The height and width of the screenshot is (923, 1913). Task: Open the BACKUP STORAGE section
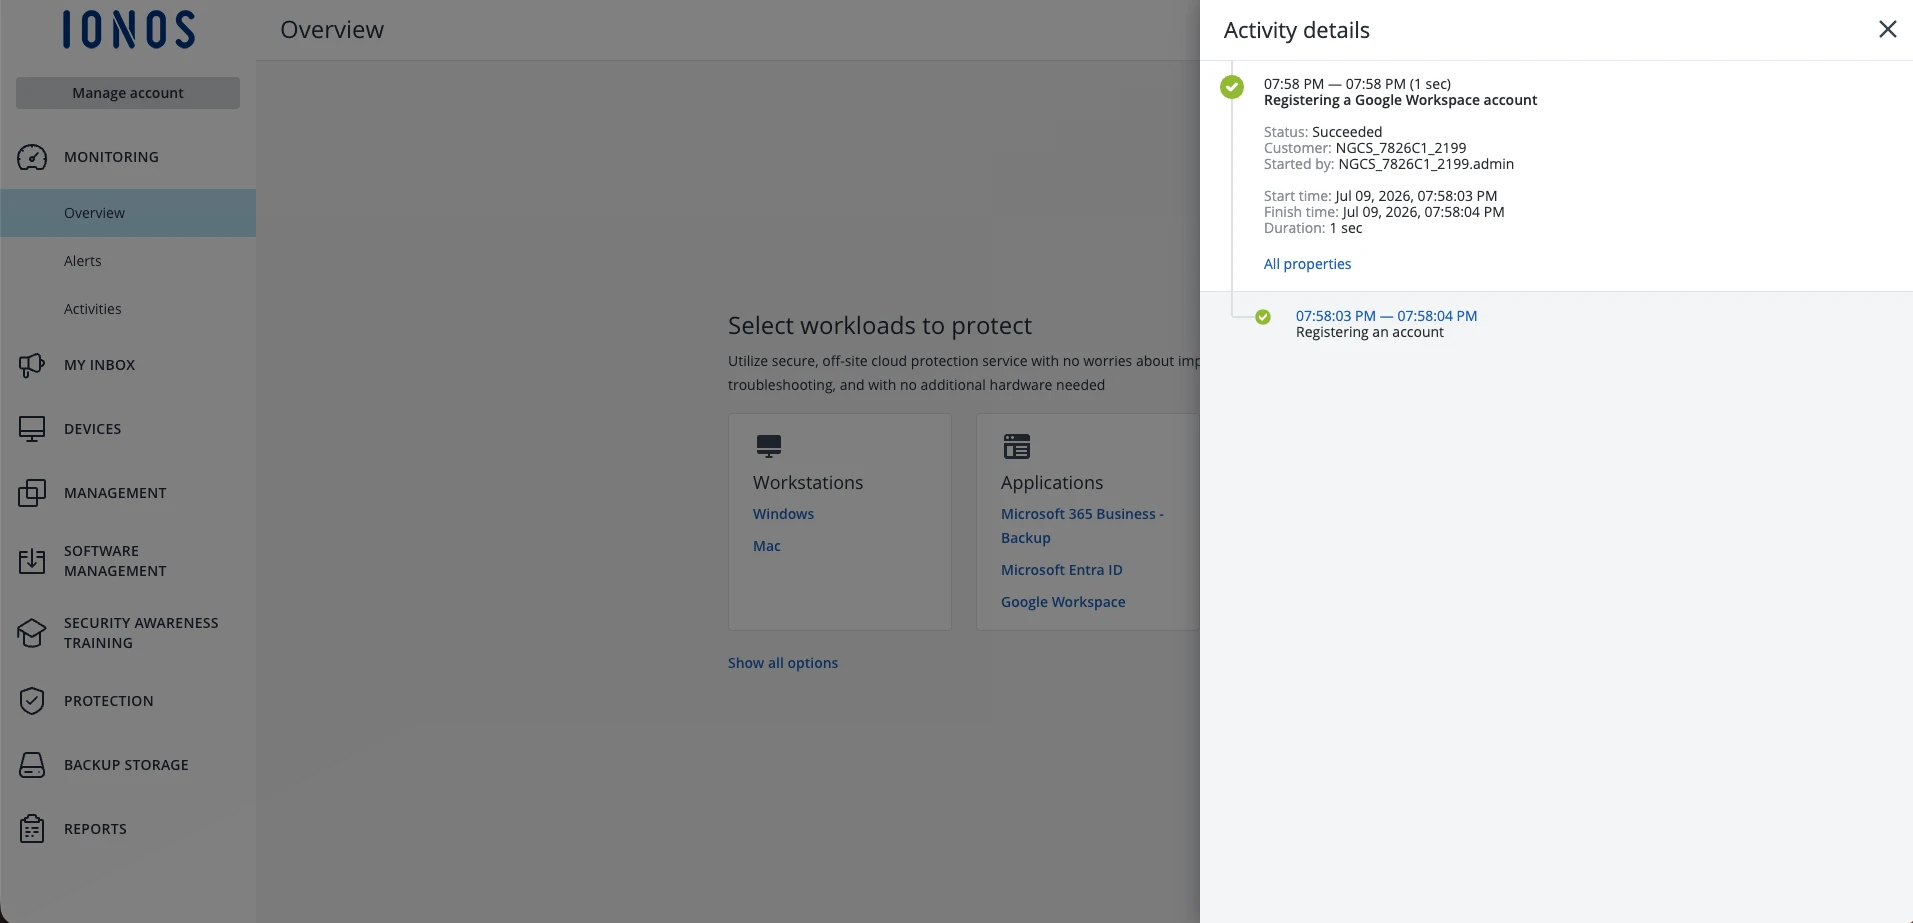128,765
